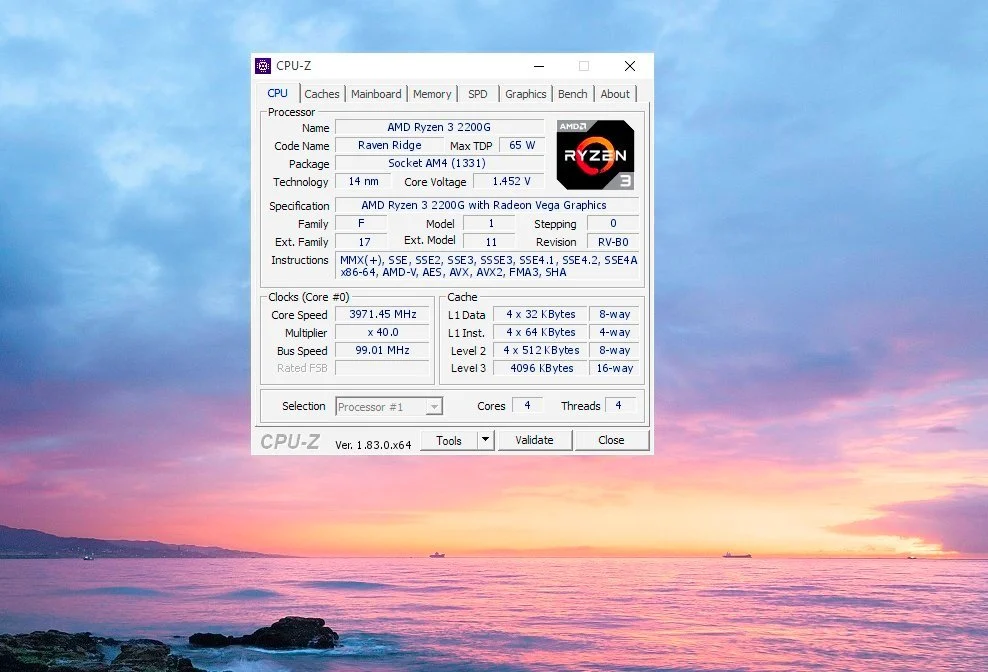Switch to the CPU tab
This screenshot has width=988, height=672.
[x=277, y=93]
